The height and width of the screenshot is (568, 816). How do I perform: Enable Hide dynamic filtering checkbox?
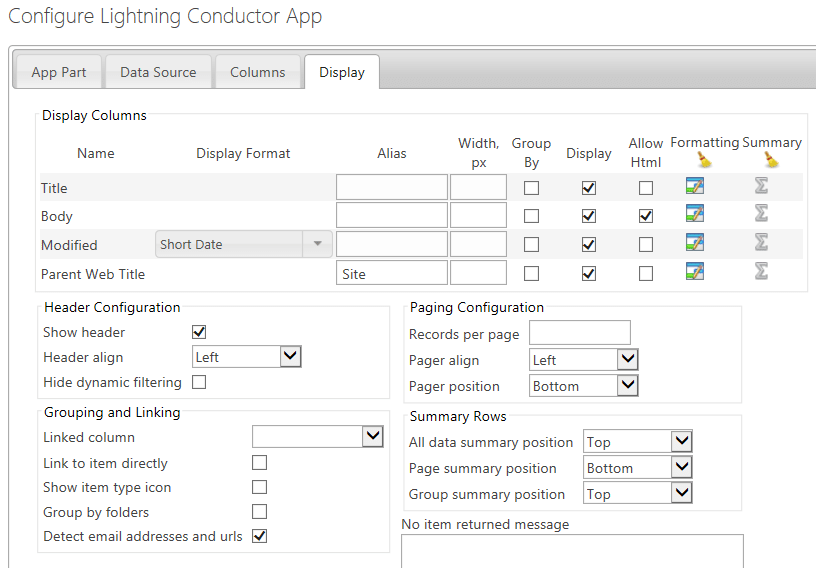click(x=199, y=382)
